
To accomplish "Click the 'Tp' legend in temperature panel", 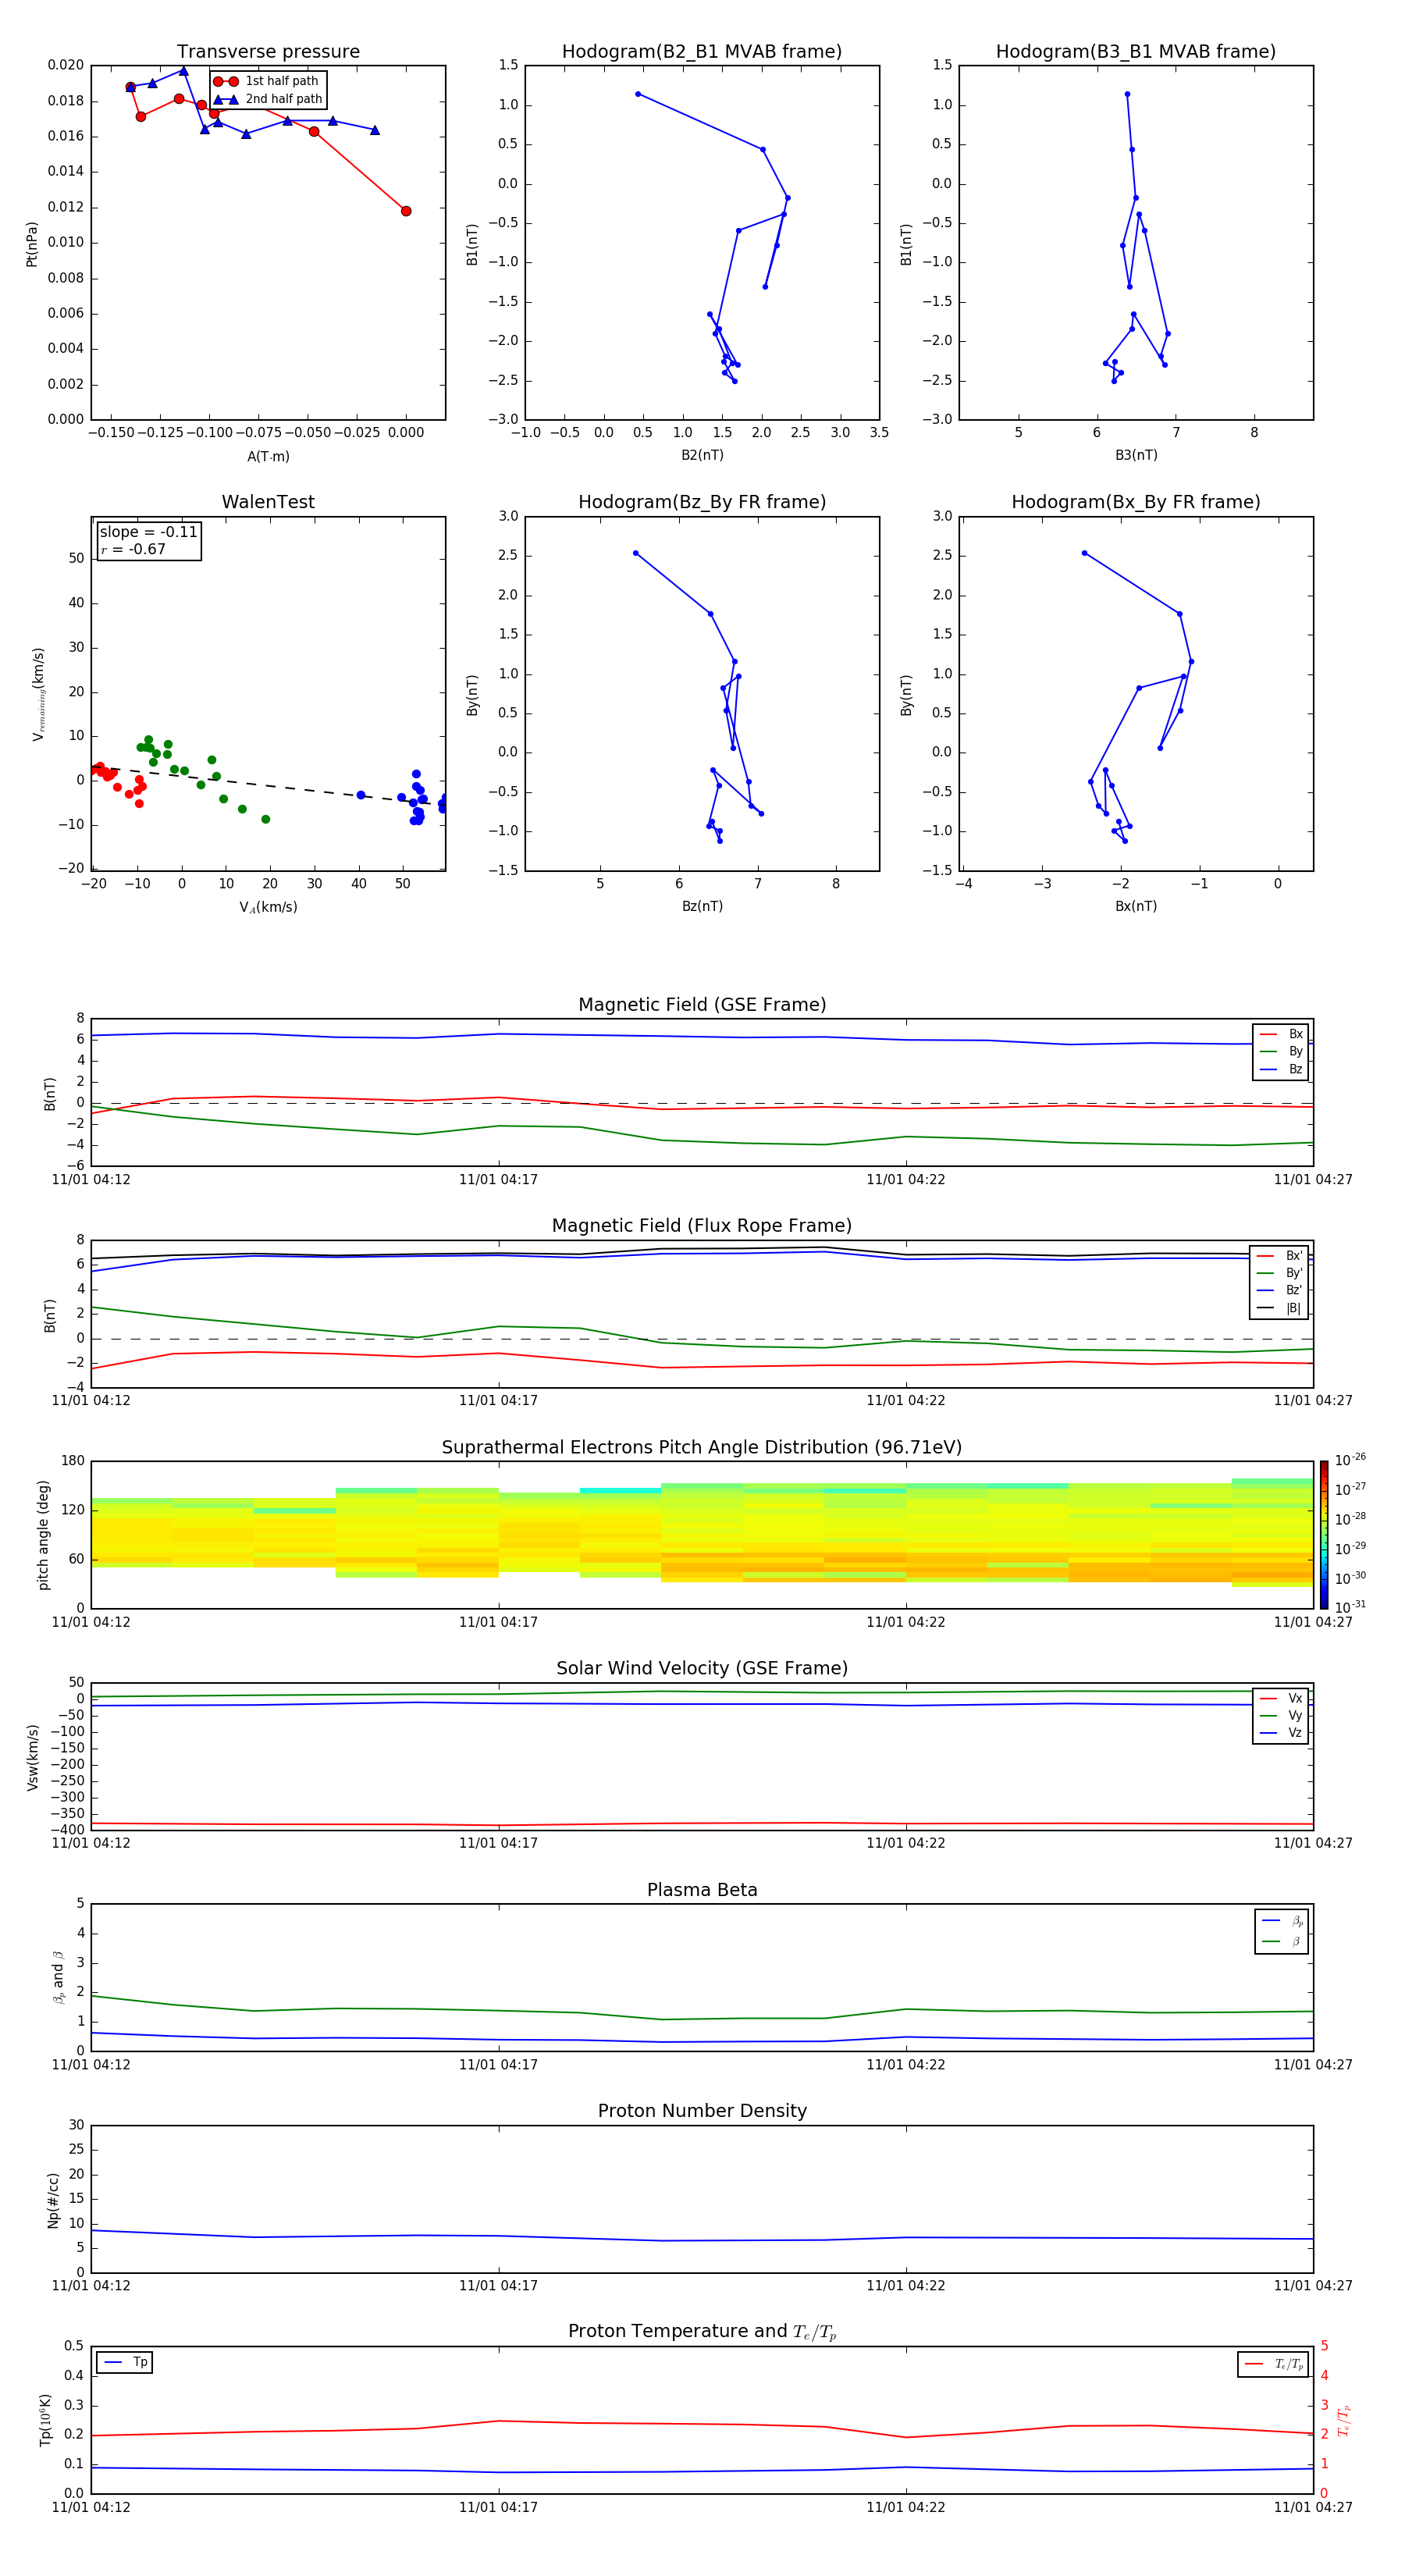I will [125, 2363].
